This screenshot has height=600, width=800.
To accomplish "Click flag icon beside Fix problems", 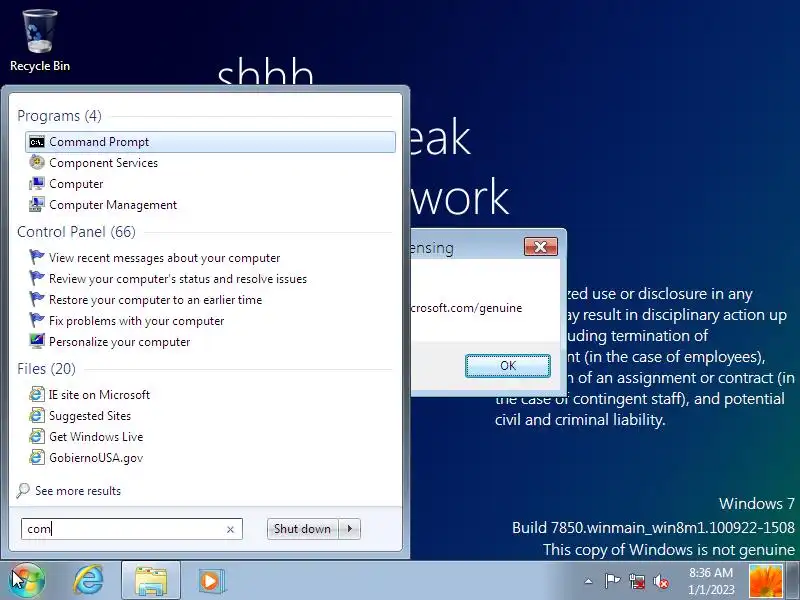I will [37, 320].
